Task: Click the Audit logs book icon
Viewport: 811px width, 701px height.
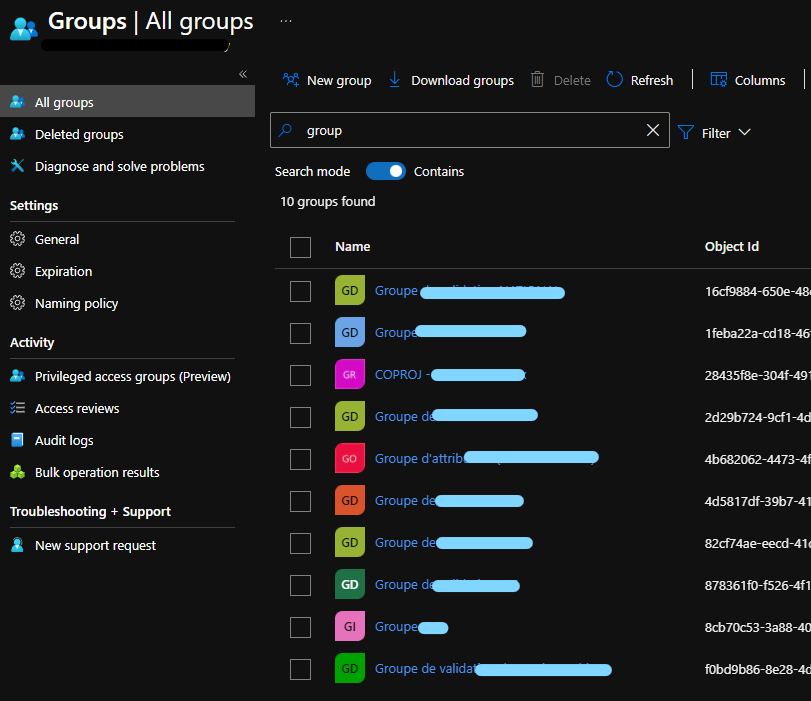Action: (18, 440)
